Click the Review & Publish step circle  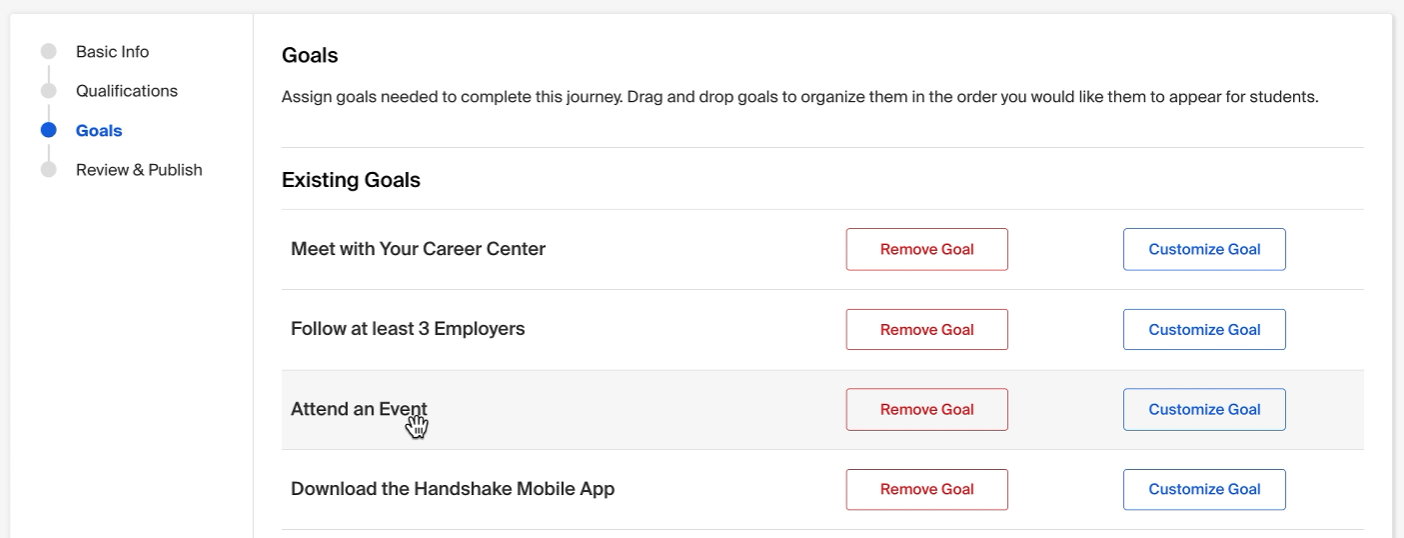(48, 170)
